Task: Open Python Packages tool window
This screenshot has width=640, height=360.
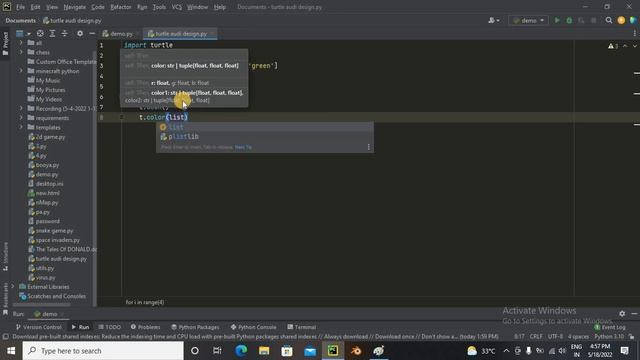Action: click(x=195, y=327)
